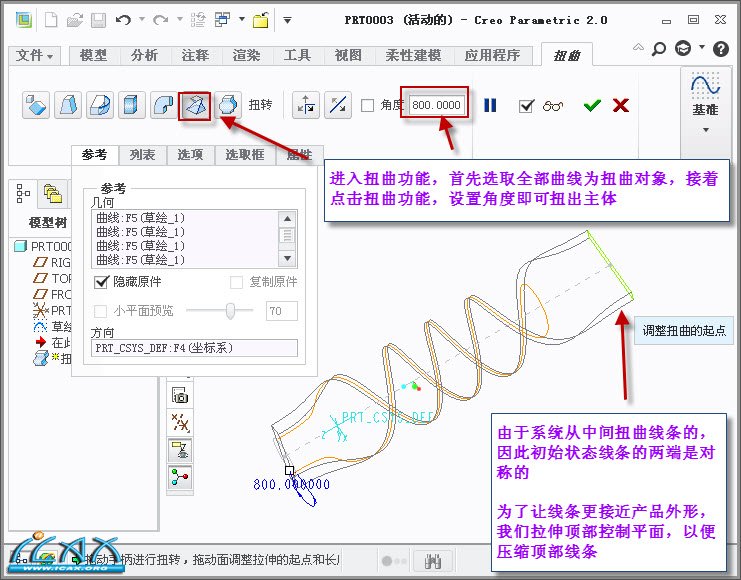Screen dimensions: 741x580
Task: Expand the 基准 datum dropdown
Action: click(x=706, y=130)
